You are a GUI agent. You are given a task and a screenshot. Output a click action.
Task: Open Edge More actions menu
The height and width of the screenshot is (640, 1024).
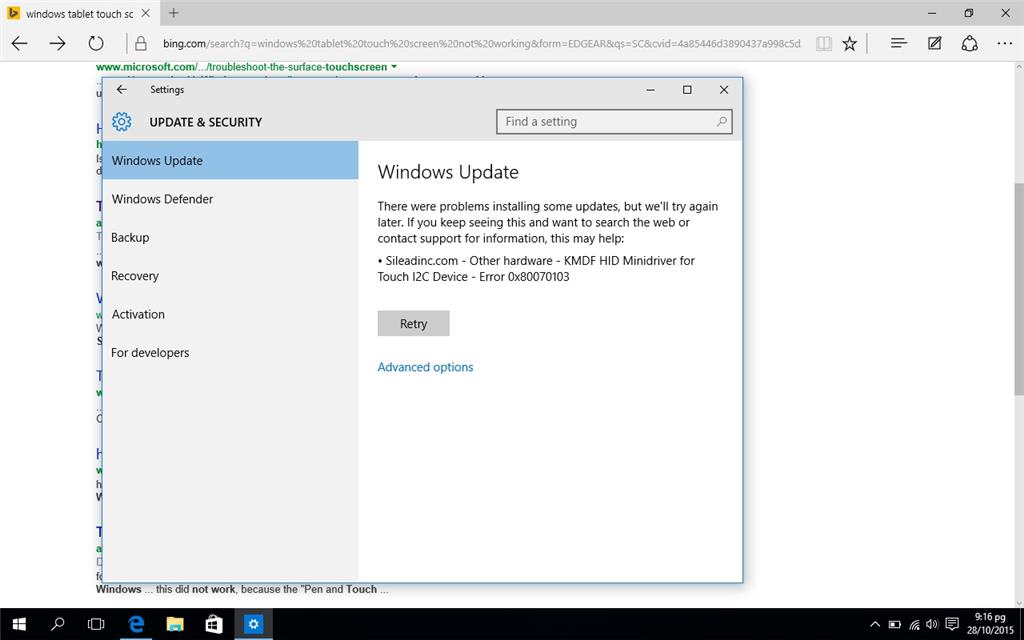[1004, 43]
